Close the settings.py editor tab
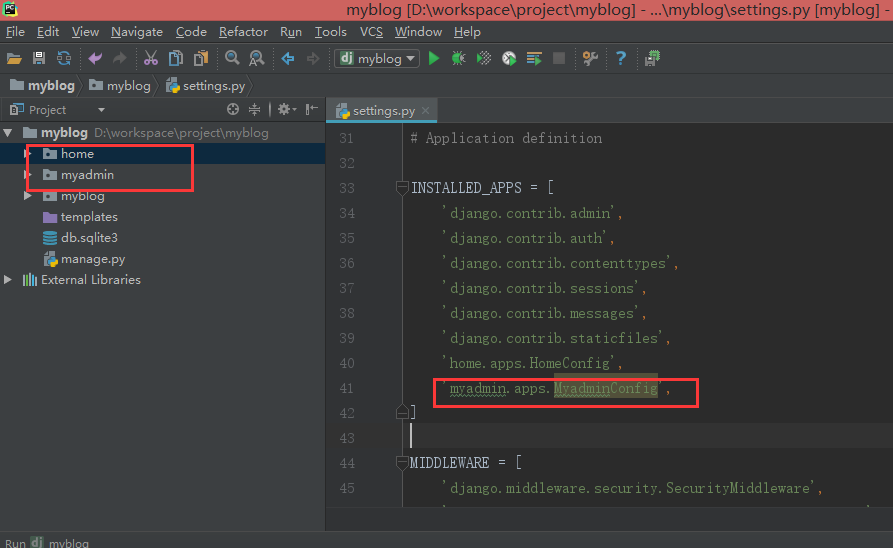The height and width of the screenshot is (548, 893). coord(425,111)
